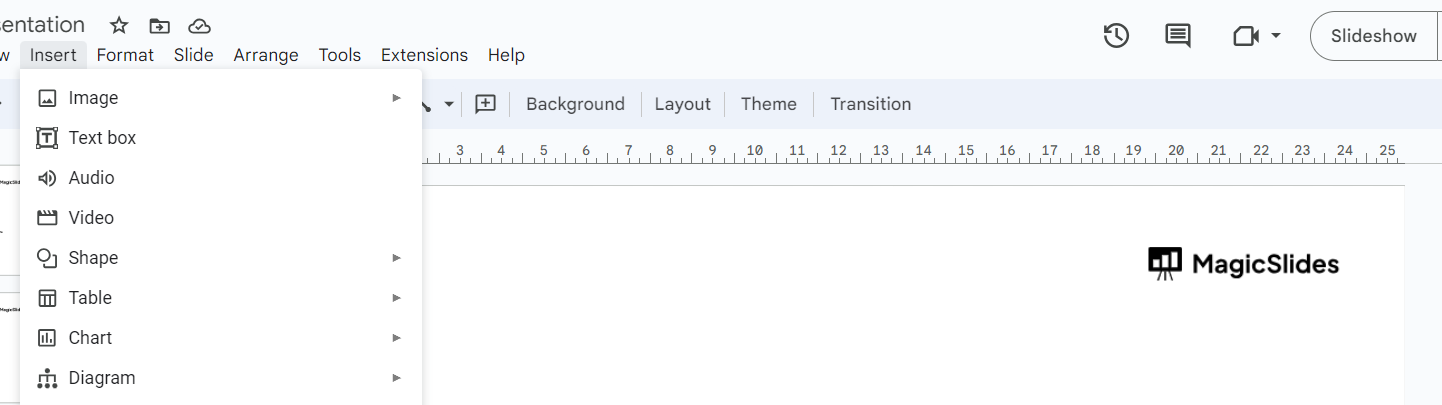Select Video in the Insert menu

click(x=91, y=218)
